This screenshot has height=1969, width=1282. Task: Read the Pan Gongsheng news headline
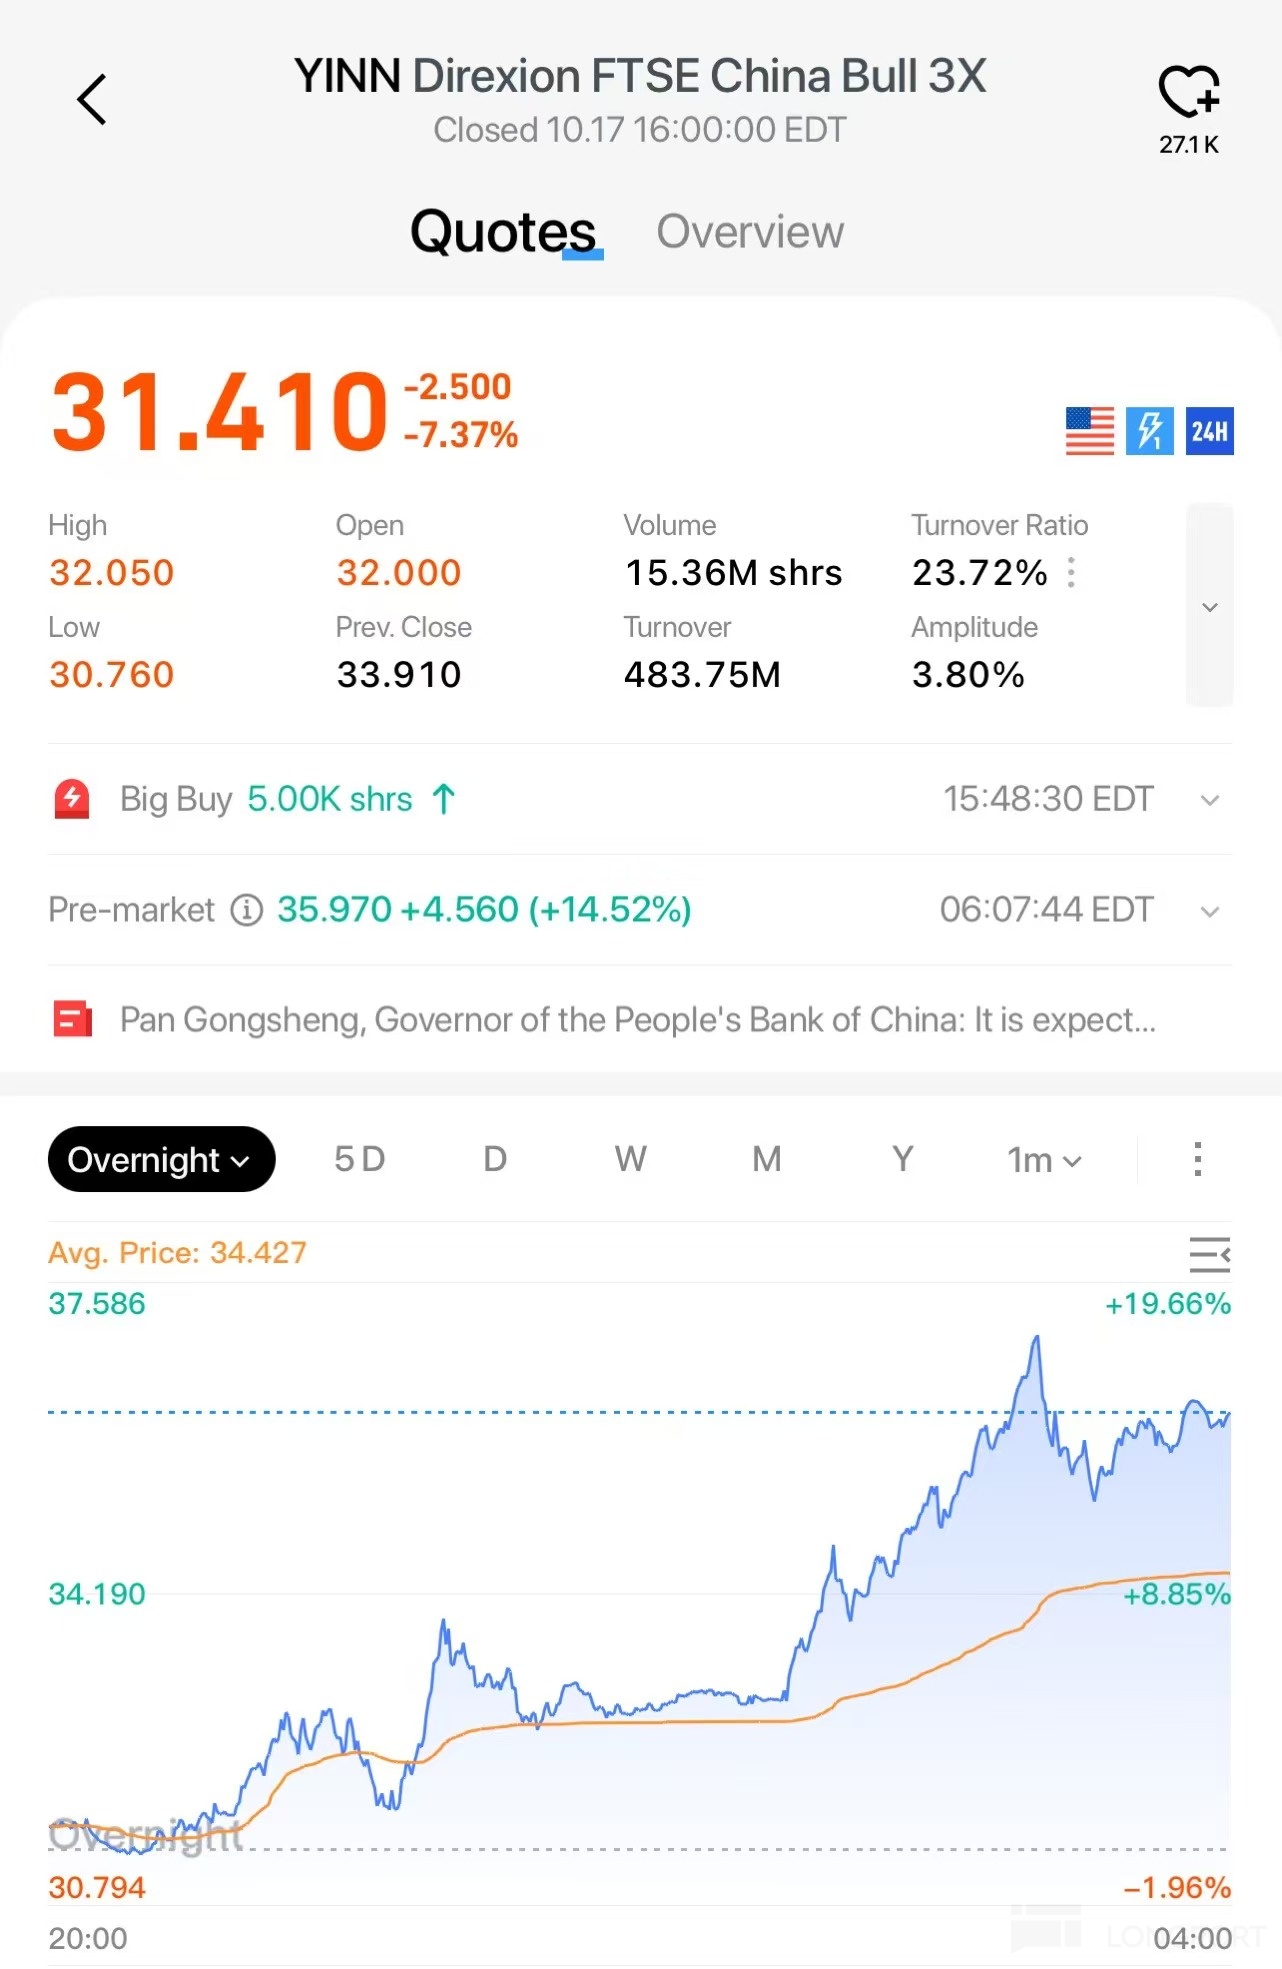point(637,1020)
